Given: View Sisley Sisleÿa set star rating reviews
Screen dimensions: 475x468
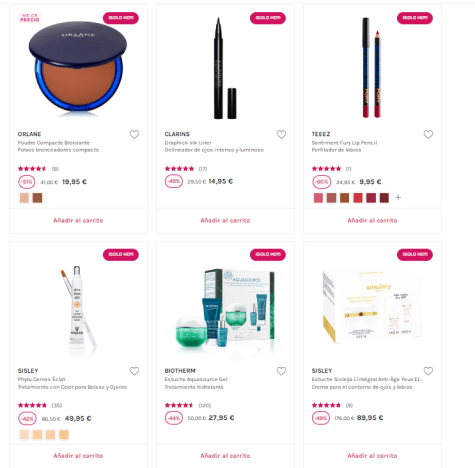Looking at the screenshot, I should (x=332, y=405).
